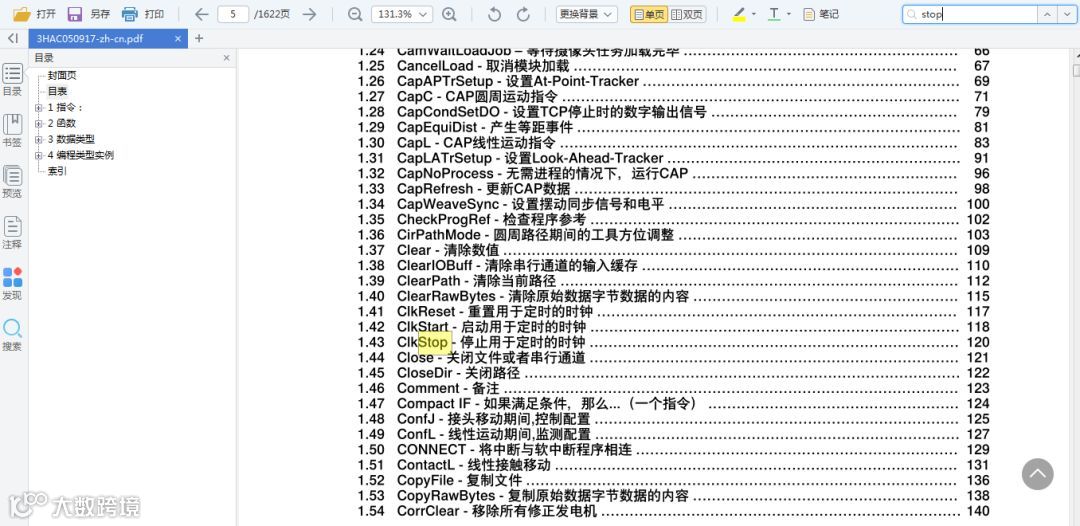This screenshot has width=1080, height=526.
Task: Open the 书签 bookmarks panel
Action: pyautogui.click(x=12, y=131)
